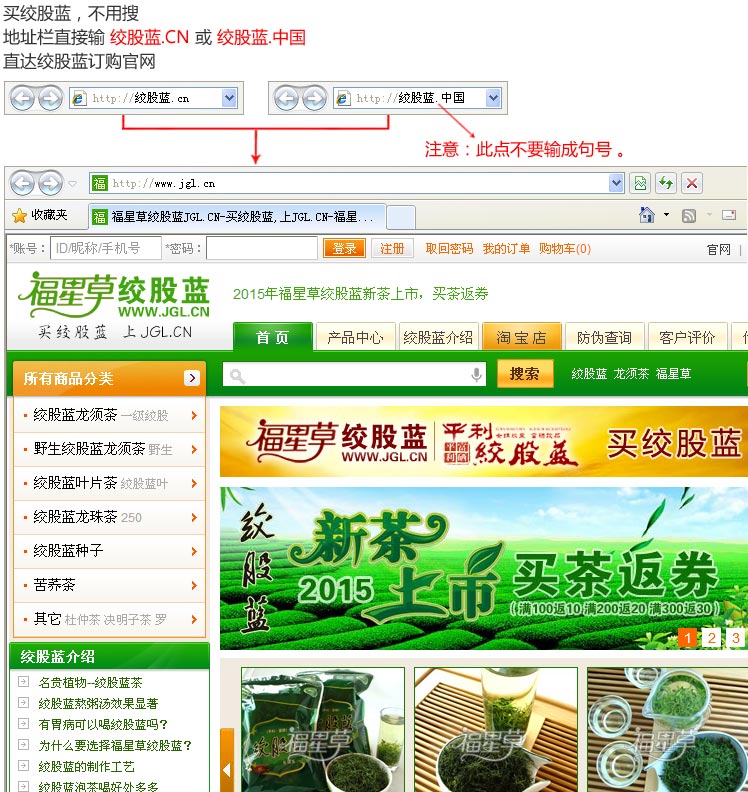The height and width of the screenshot is (792, 748).
Task: Select the 首页 navigation tab
Action: click(273, 337)
